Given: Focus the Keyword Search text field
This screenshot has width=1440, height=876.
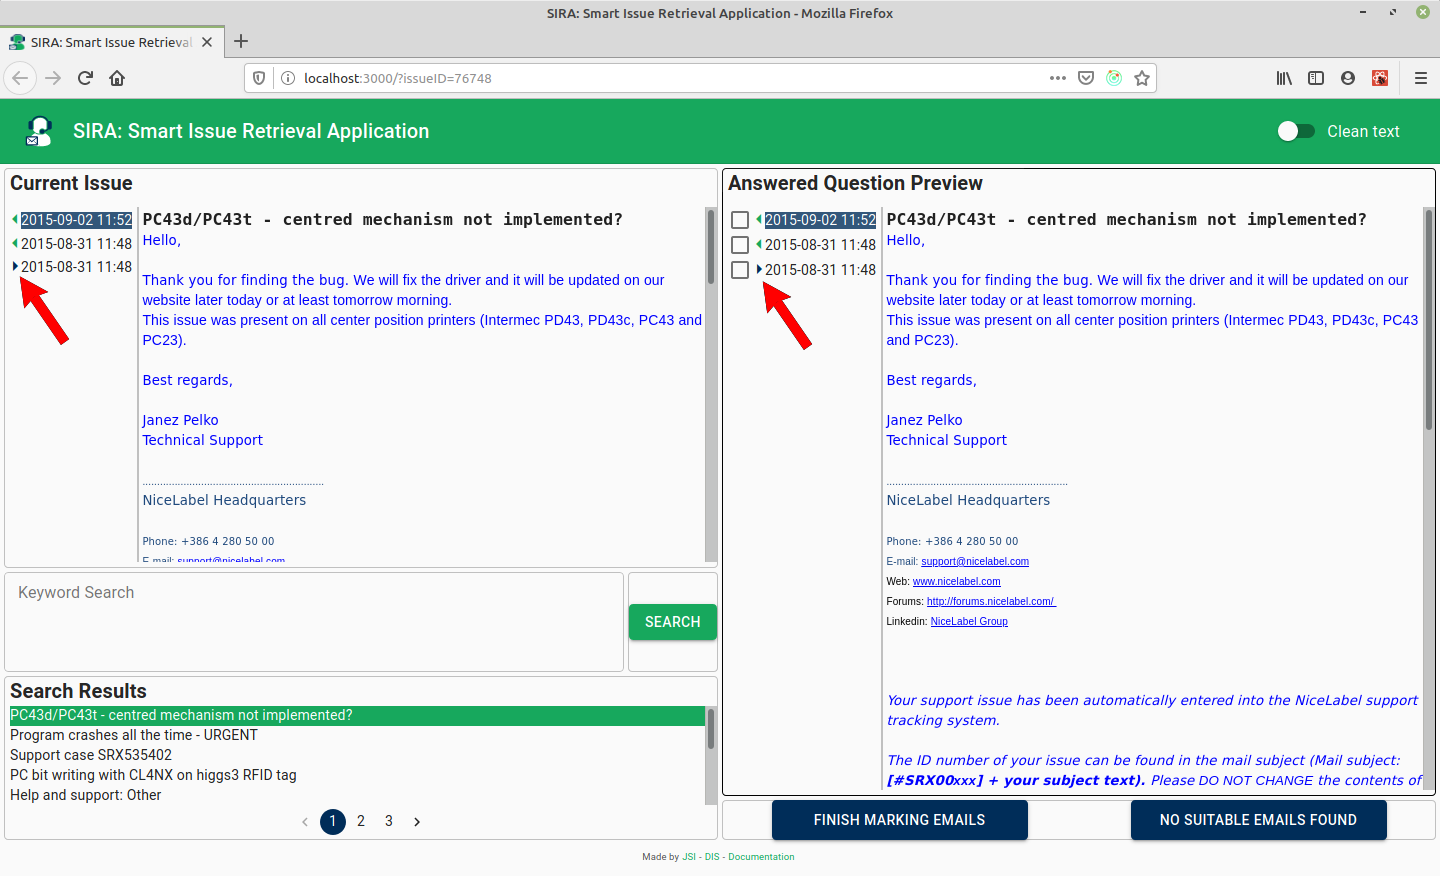Looking at the screenshot, I should click(x=314, y=620).
